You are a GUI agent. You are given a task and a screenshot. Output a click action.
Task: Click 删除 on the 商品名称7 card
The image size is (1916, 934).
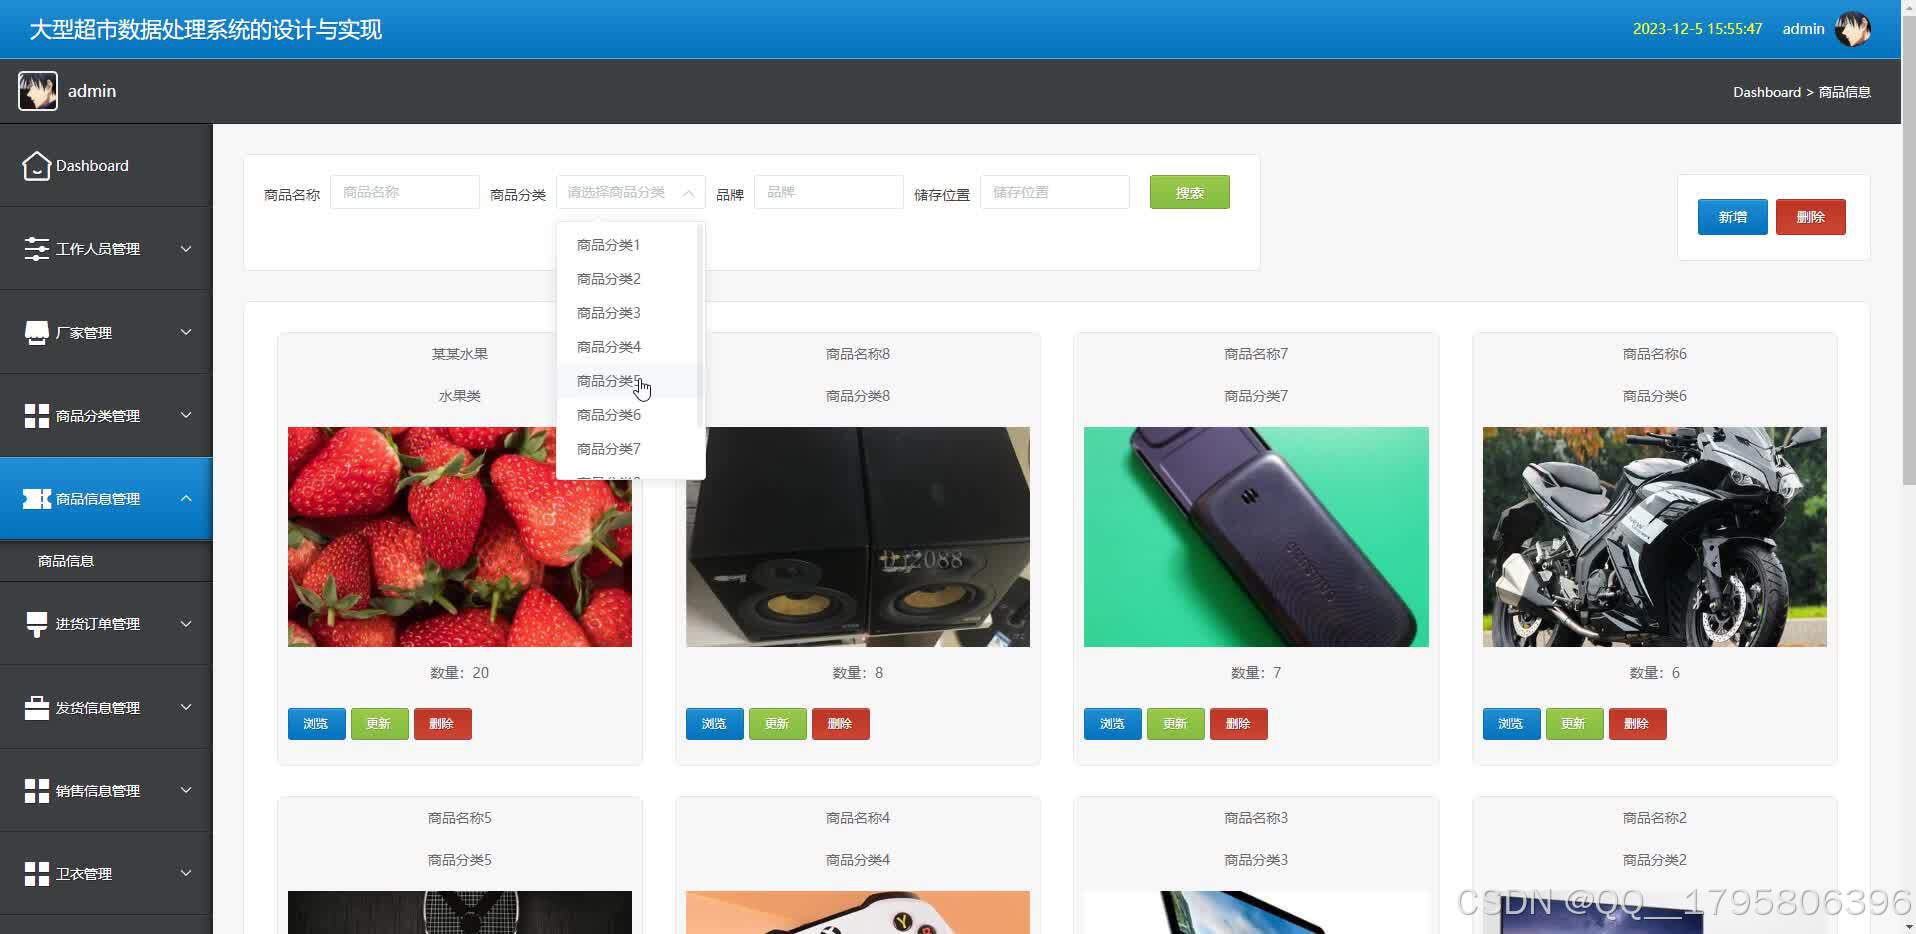click(x=1238, y=724)
